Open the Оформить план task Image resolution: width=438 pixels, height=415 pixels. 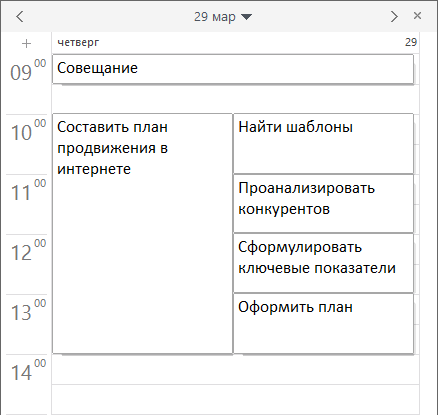click(x=323, y=323)
